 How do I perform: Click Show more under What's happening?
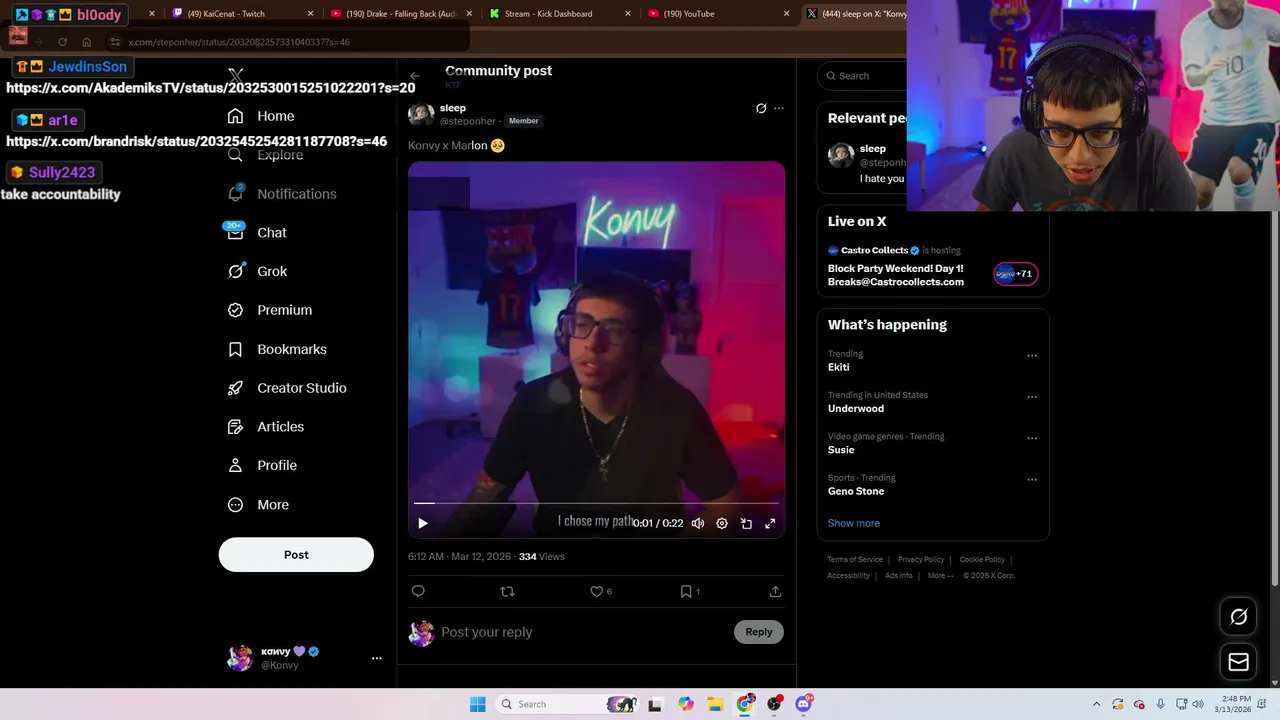tap(854, 523)
